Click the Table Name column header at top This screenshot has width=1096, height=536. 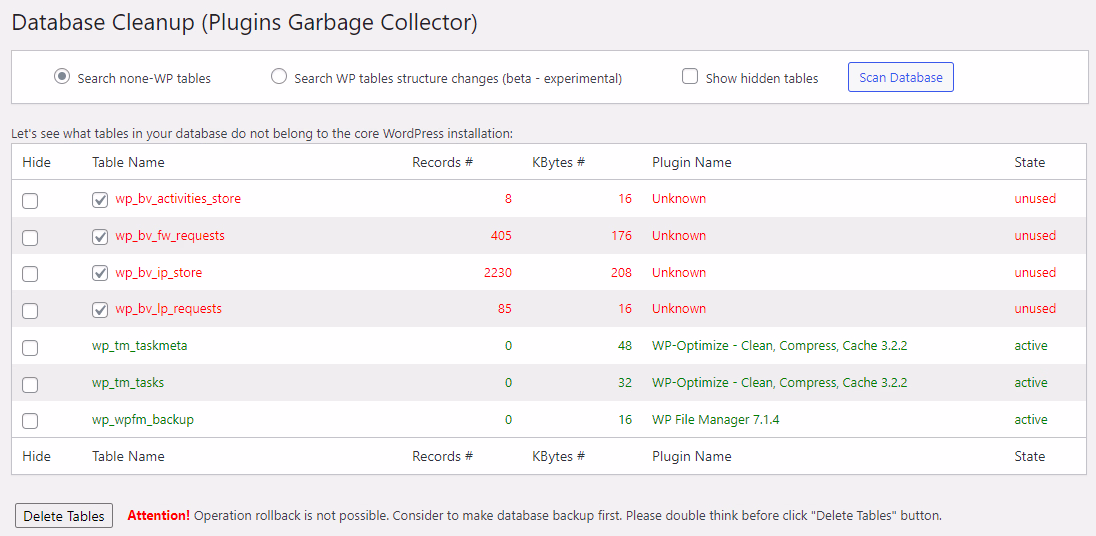point(128,162)
